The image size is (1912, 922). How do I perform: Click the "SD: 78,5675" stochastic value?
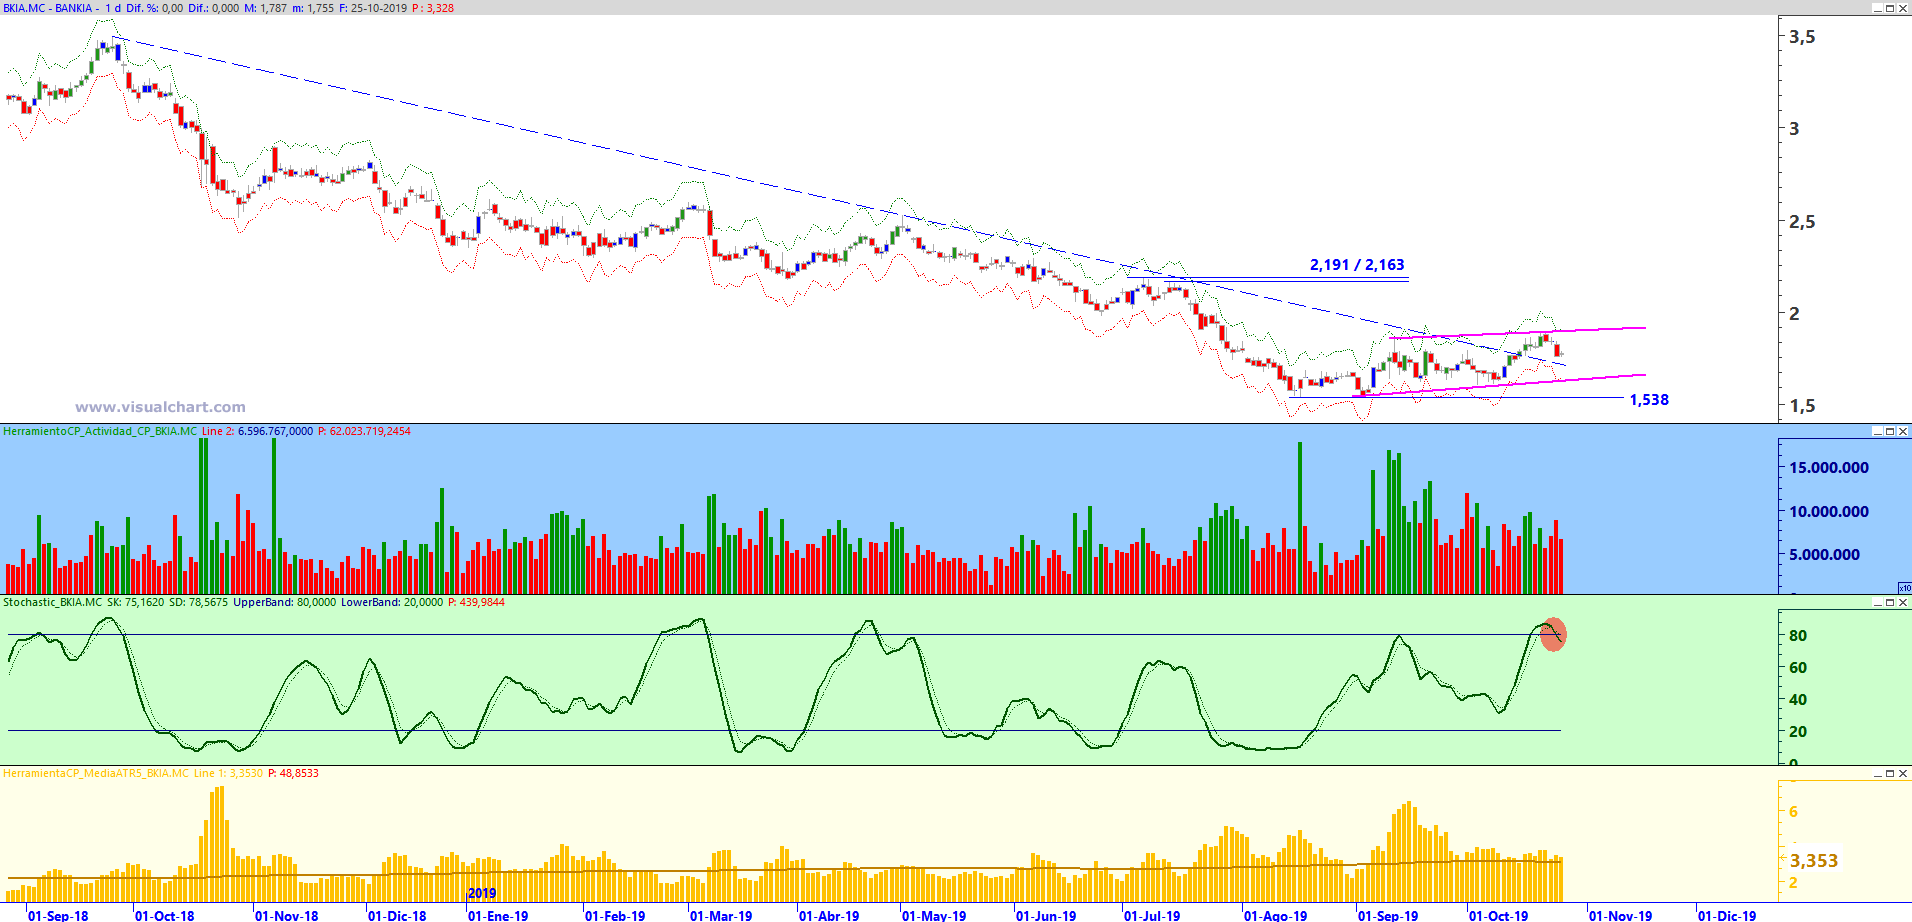[x=198, y=602]
